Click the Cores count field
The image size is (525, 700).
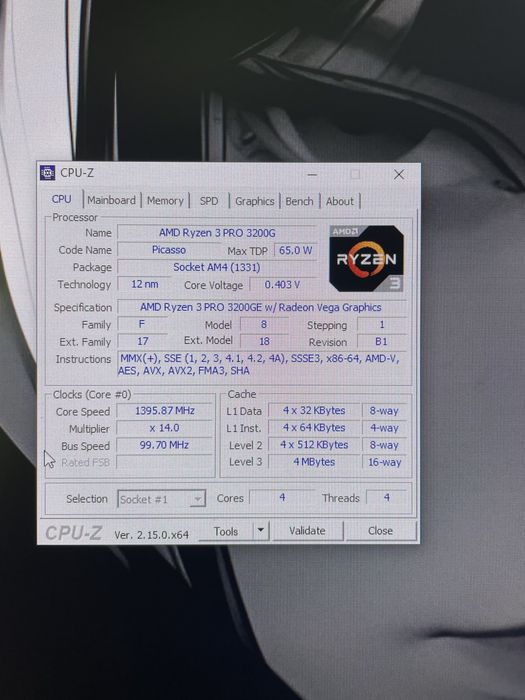point(282,498)
